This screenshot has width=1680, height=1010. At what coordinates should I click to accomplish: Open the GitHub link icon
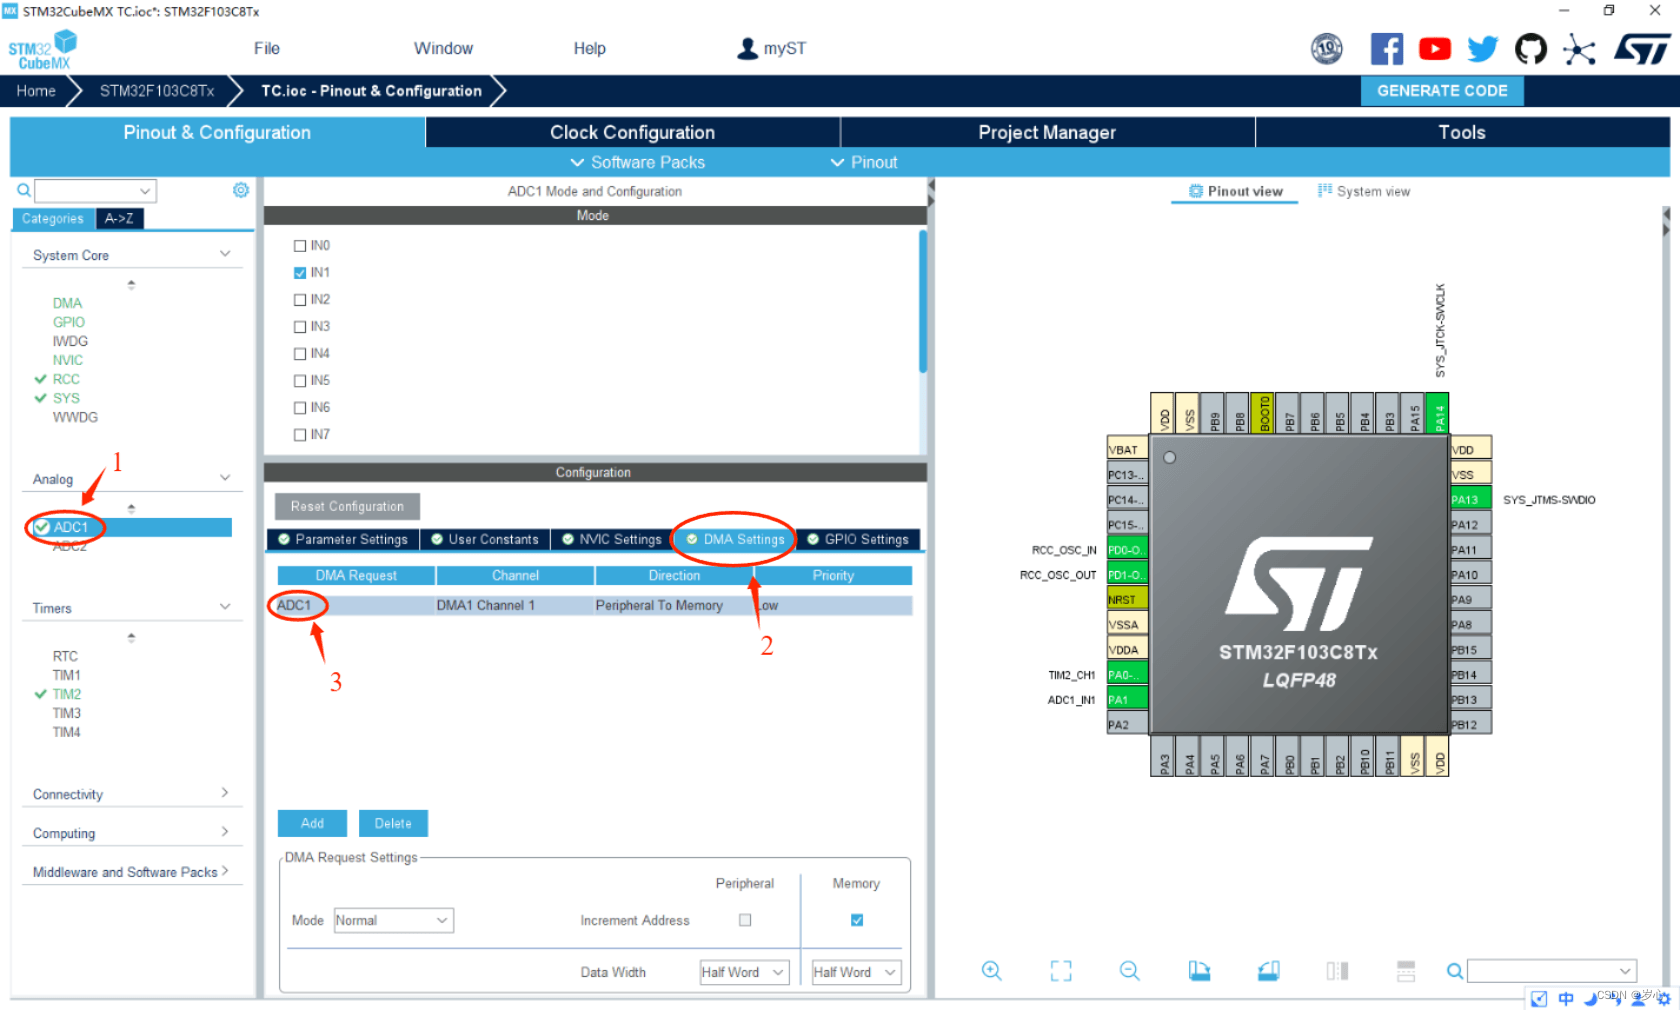pyautogui.click(x=1531, y=48)
